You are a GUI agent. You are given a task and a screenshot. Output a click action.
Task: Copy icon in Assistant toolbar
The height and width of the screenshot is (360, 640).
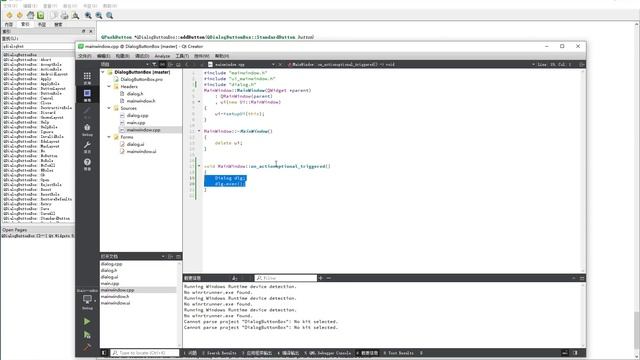pyautogui.click(x=53, y=16)
